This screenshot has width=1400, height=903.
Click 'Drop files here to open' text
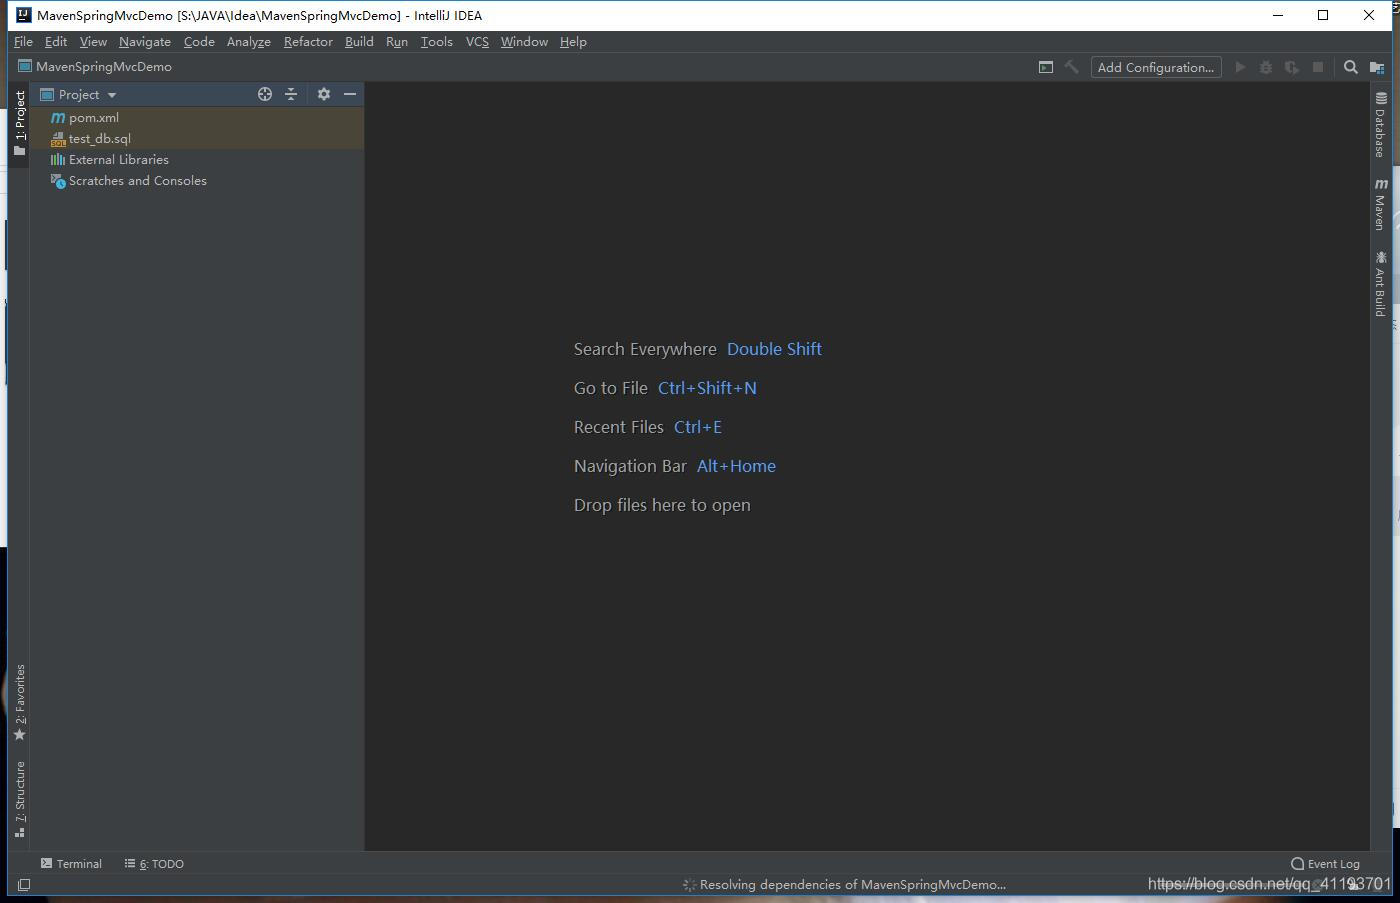(x=662, y=505)
